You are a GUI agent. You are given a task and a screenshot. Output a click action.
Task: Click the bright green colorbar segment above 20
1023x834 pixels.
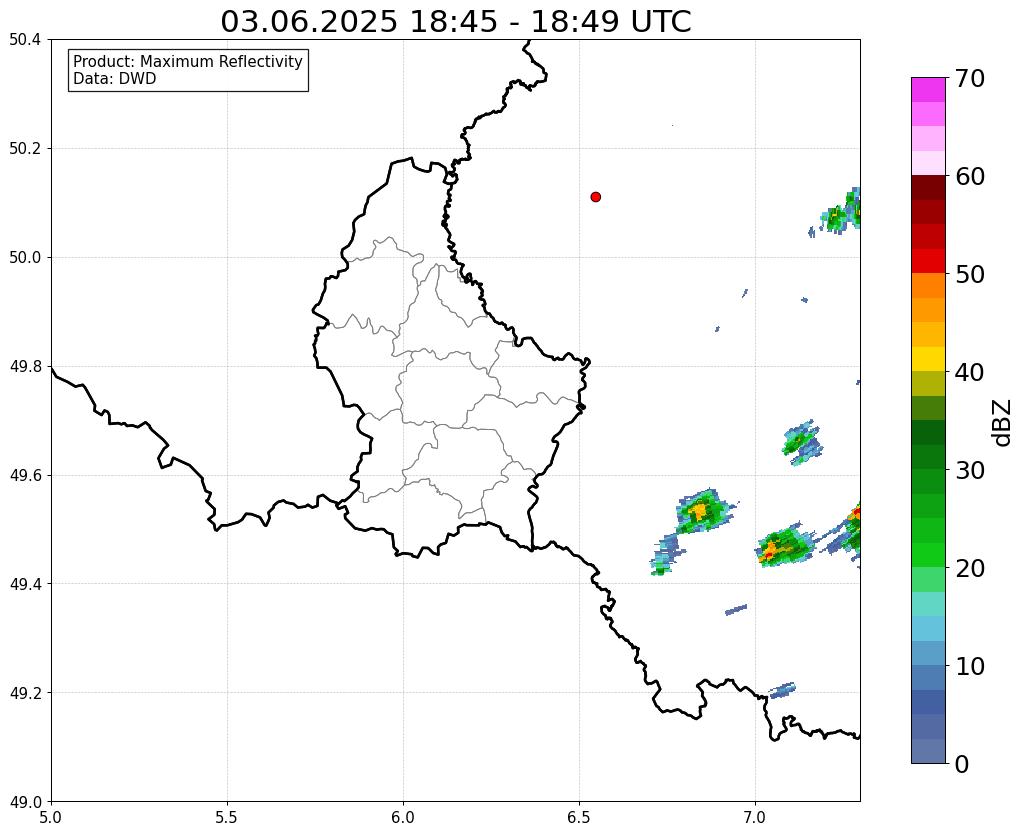(x=928, y=555)
